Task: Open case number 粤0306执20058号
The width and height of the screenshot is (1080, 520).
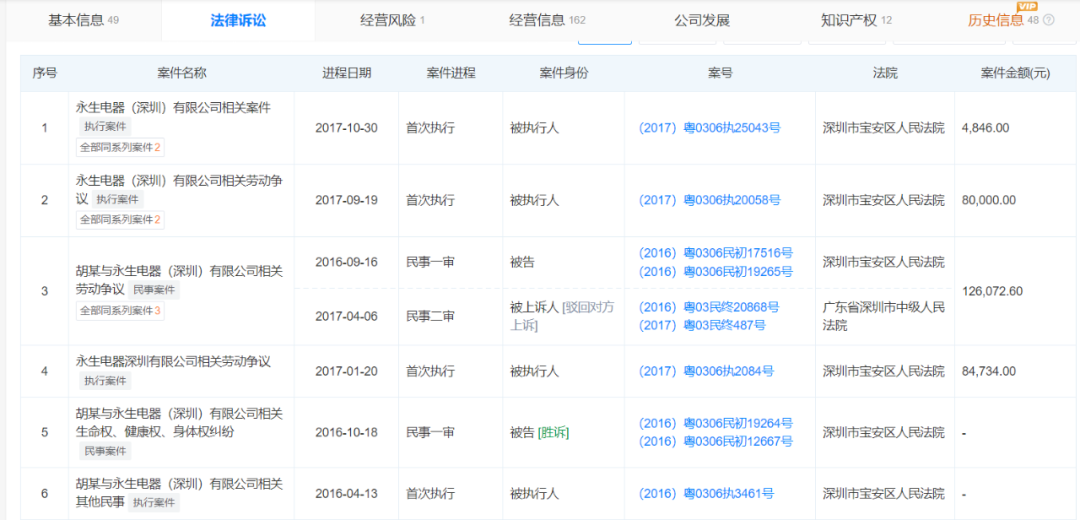Action: pyautogui.click(x=709, y=200)
